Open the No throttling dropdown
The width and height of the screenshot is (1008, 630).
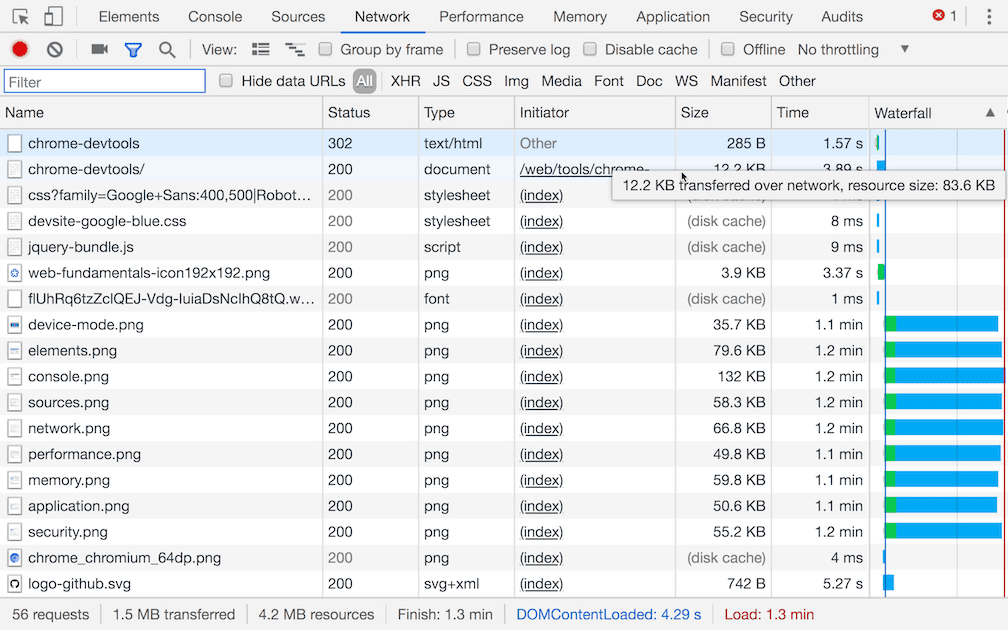click(838, 48)
